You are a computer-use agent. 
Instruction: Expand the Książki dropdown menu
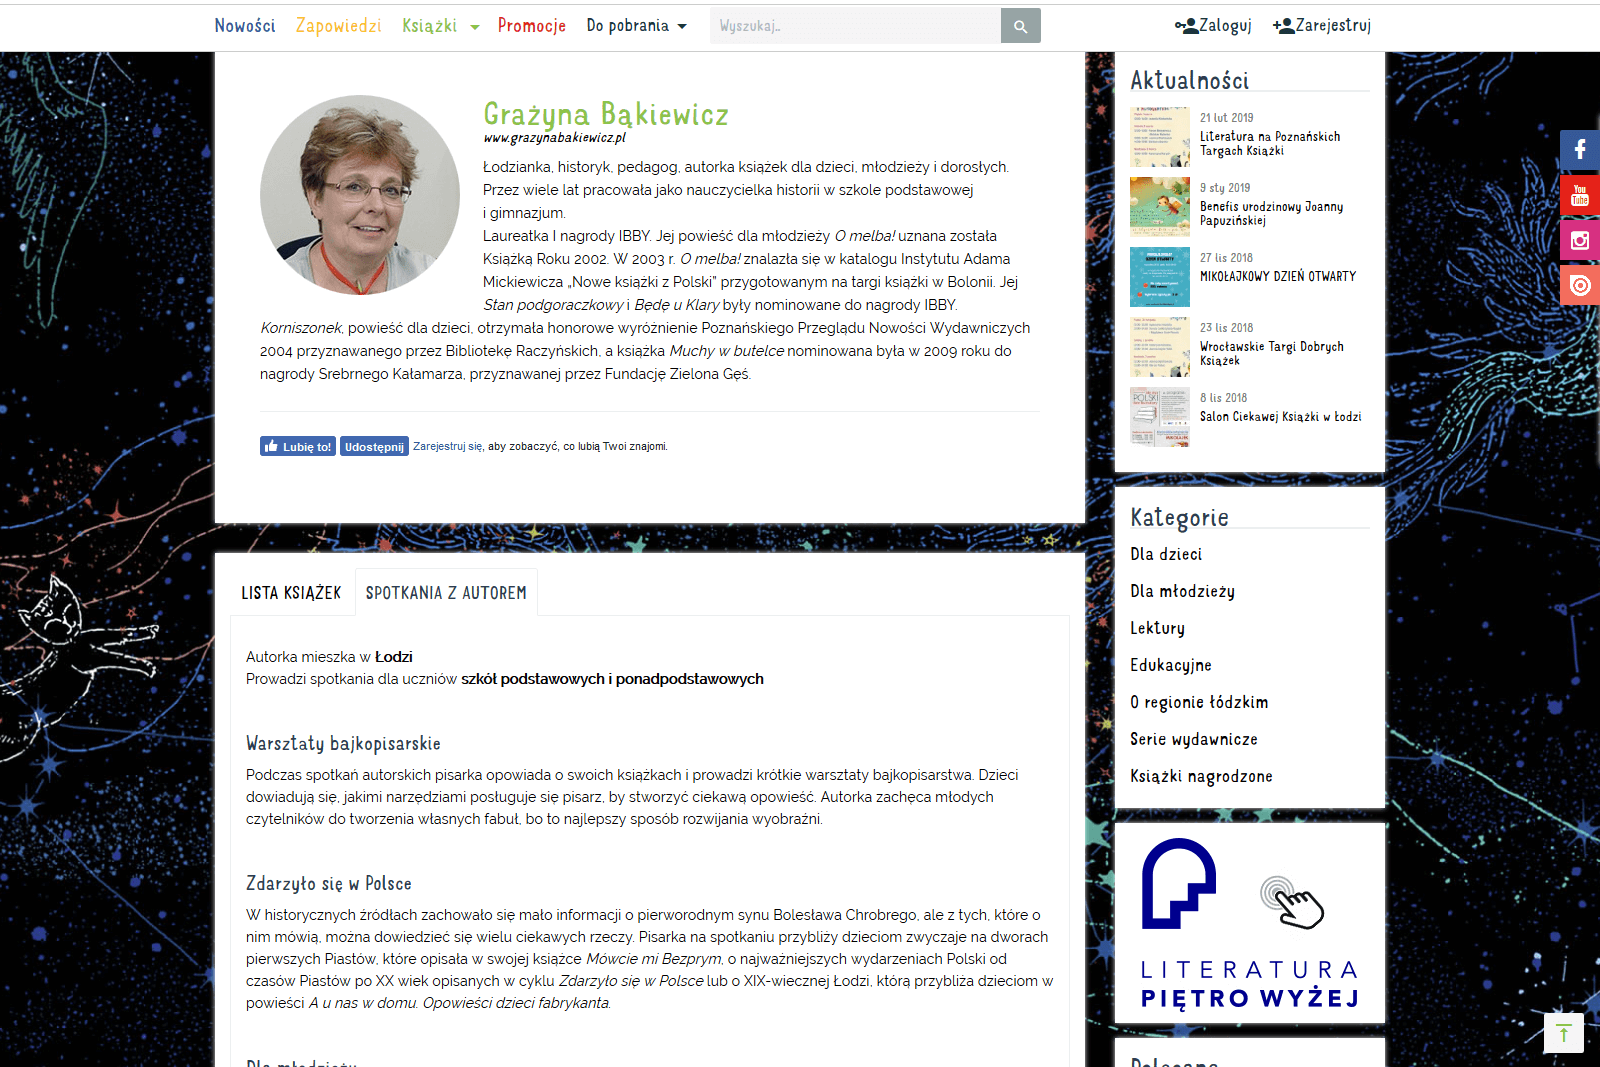click(x=440, y=26)
